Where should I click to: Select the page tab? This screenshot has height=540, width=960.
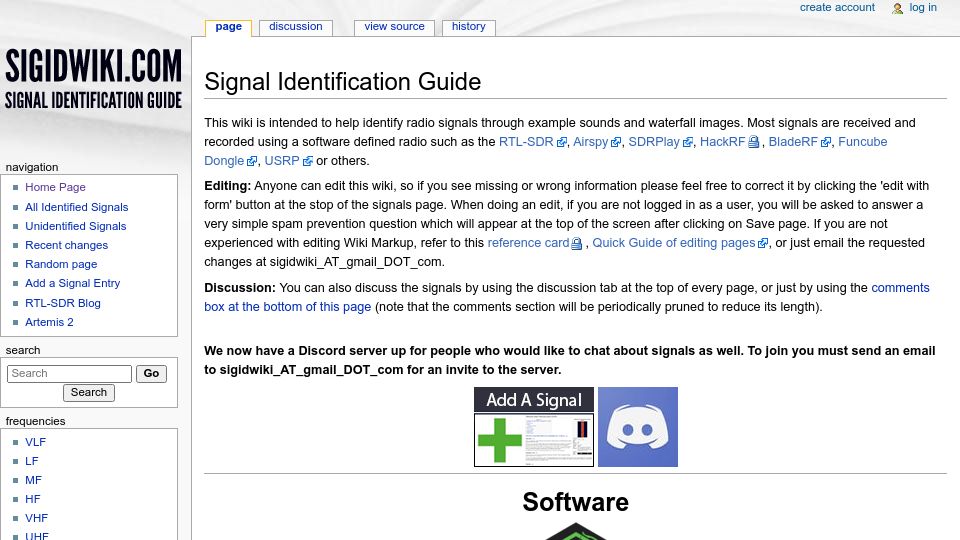click(228, 27)
